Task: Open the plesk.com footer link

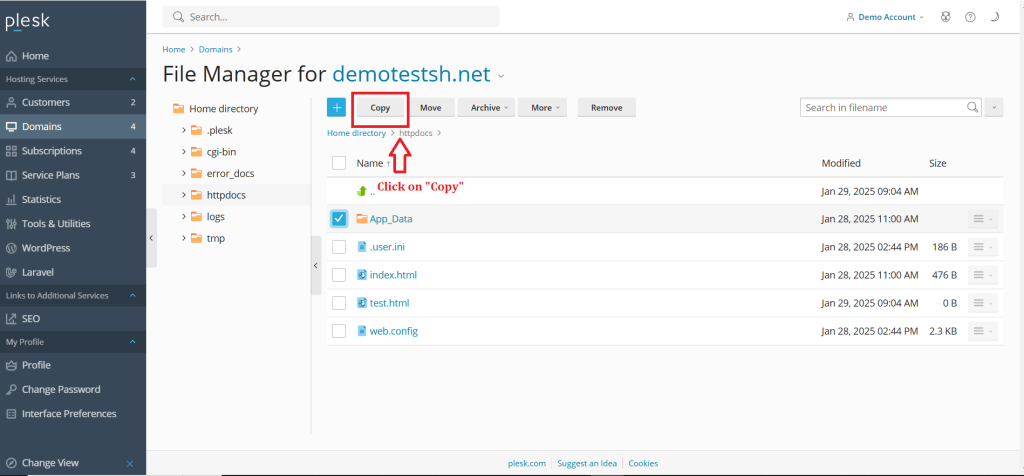Action: 527,464
